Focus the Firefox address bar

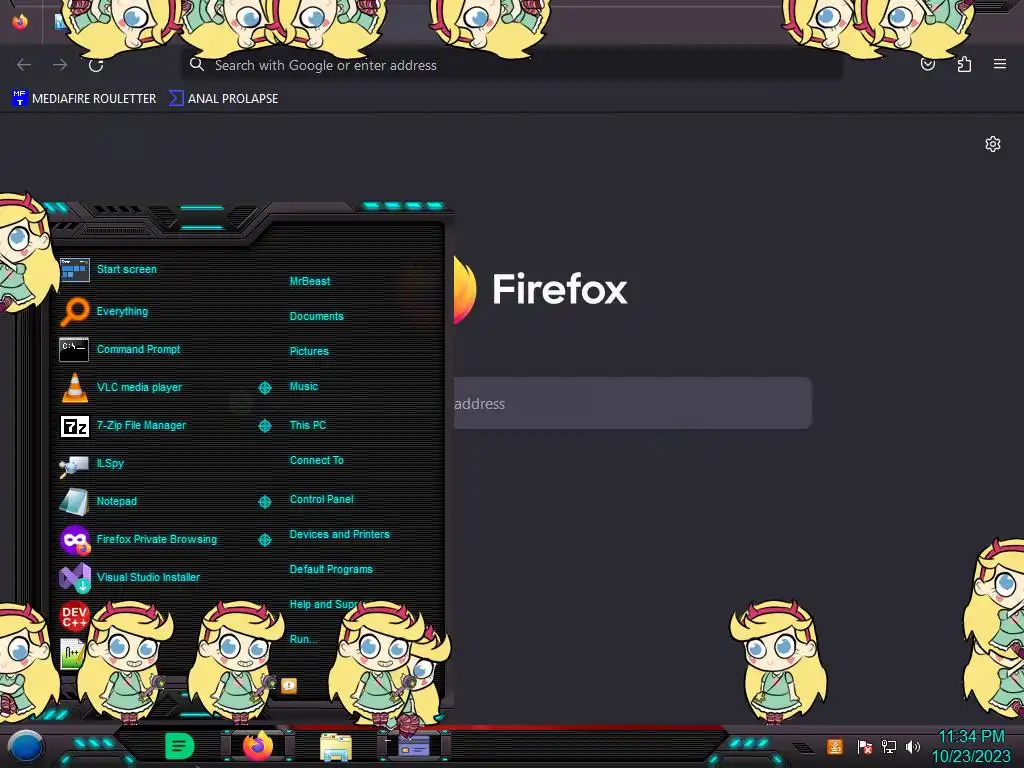pyautogui.click(x=512, y=65)
